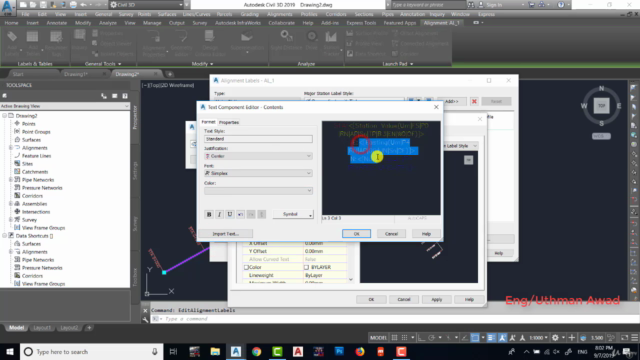Click the Undo arrow in Text Component Editor
640x360 pixels.
tap(240, 214)
